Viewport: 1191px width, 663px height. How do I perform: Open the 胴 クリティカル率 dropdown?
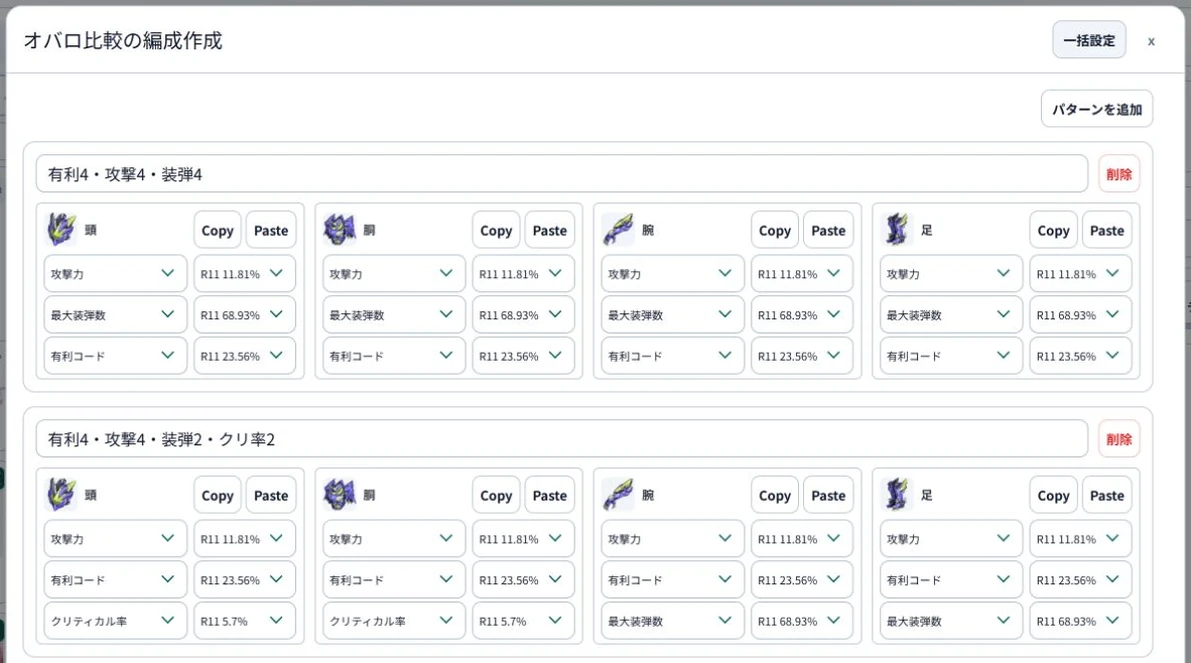393,621
